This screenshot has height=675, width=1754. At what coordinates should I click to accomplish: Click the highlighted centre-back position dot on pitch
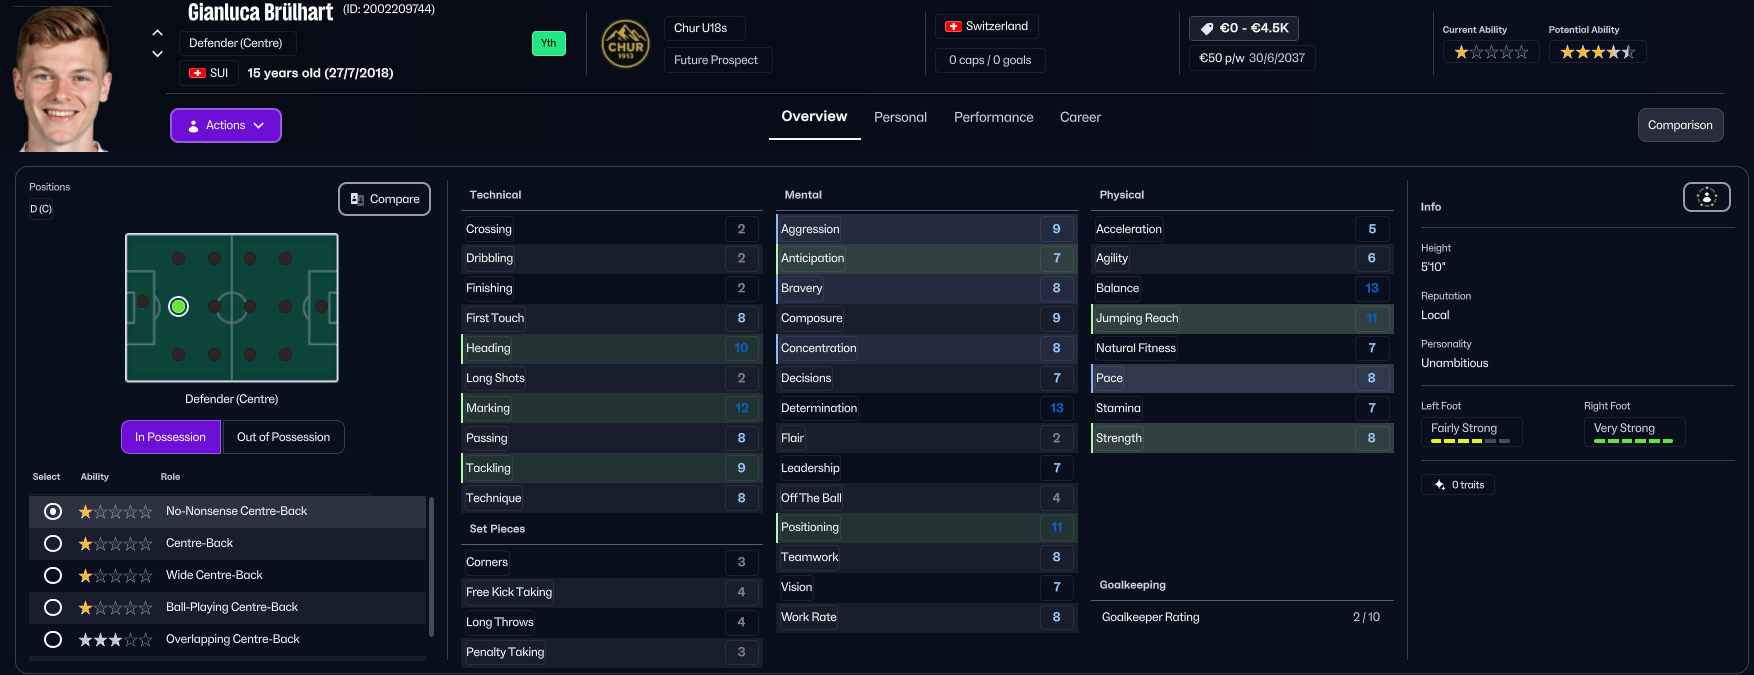(179, 306)
